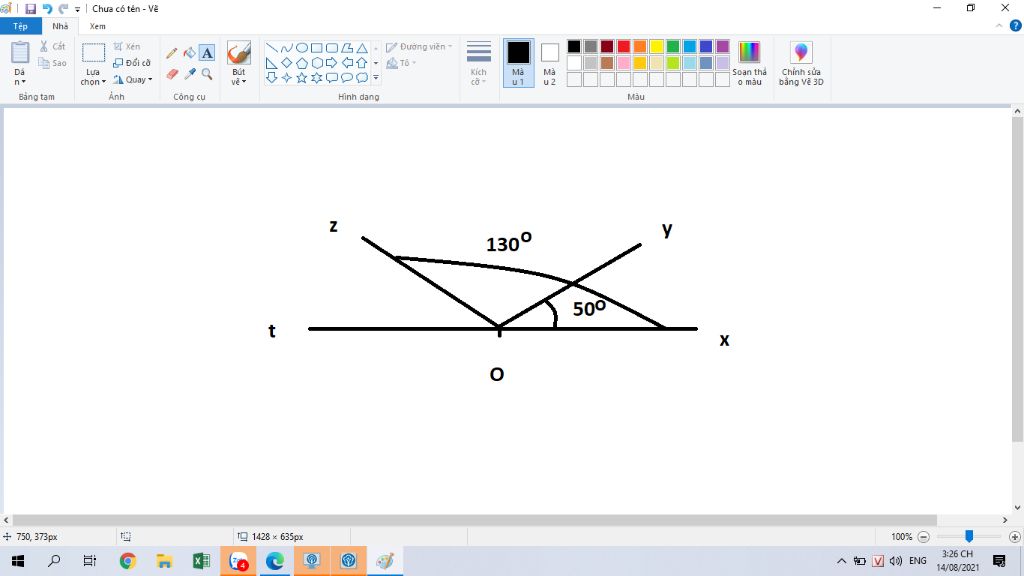1024x576 pixels.
Task: Pick the red color swatch
Action: [624, 46]
